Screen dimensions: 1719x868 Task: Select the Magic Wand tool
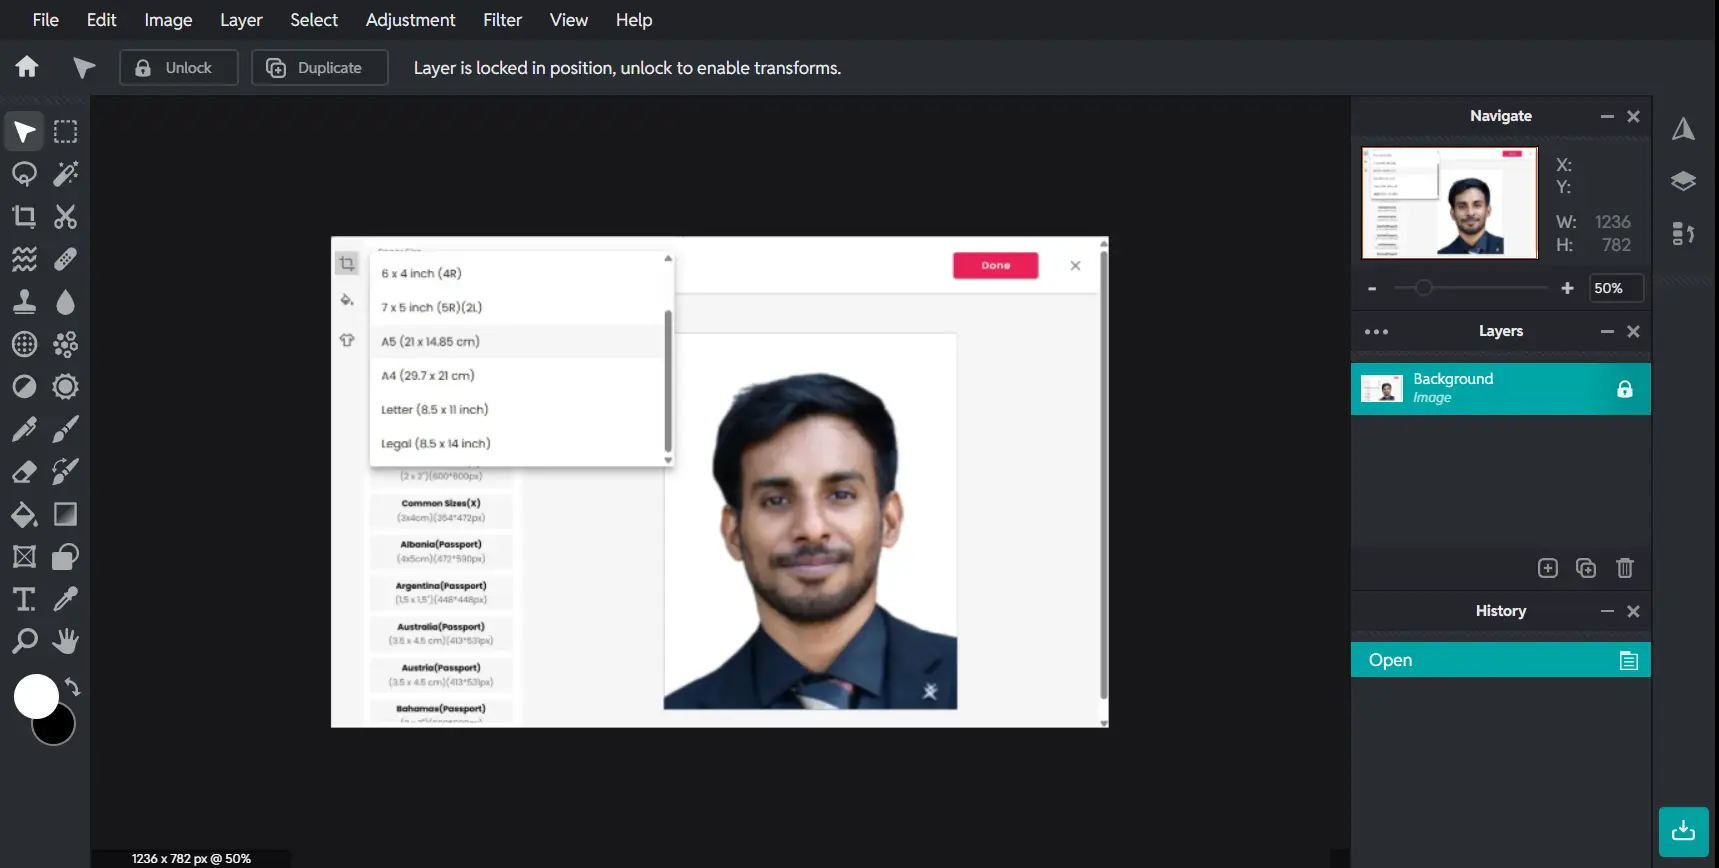tap(66, 174)
